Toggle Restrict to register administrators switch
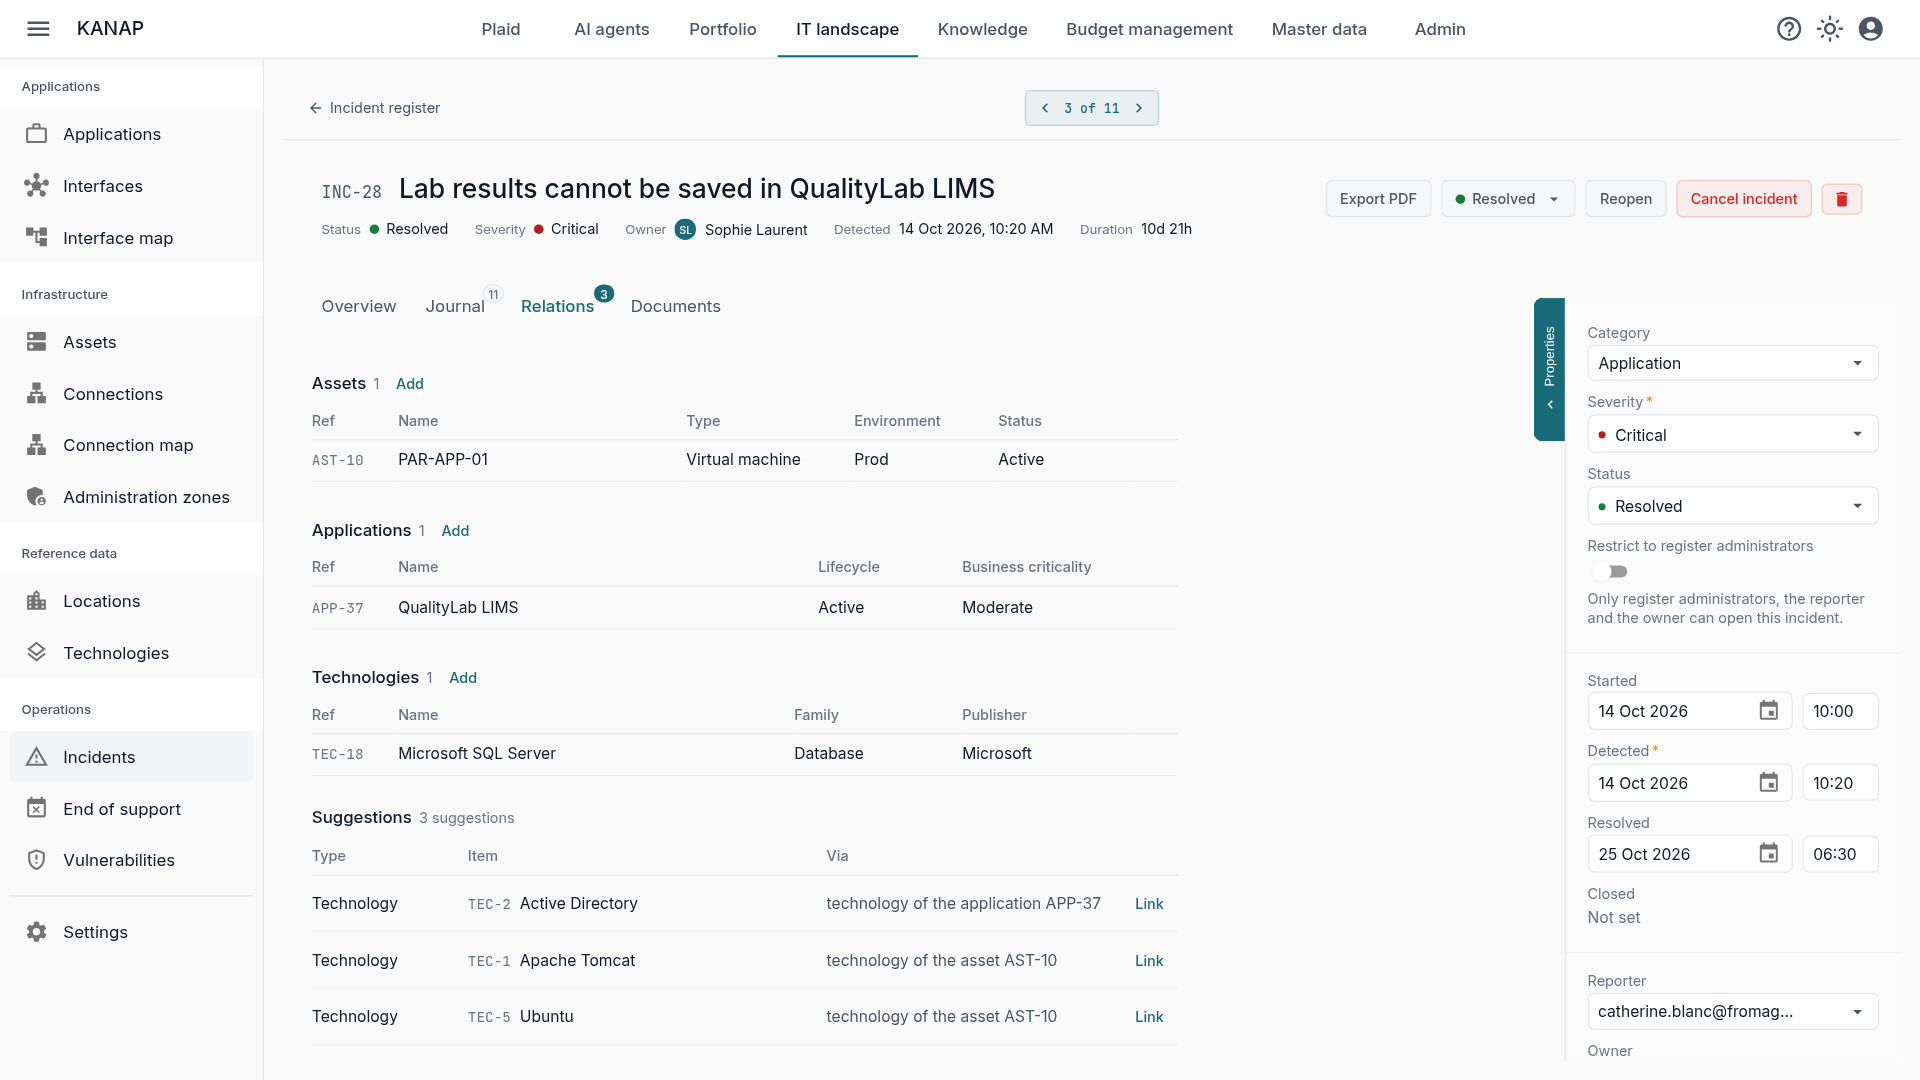 pyautogui.click(x=1611, y=572)
